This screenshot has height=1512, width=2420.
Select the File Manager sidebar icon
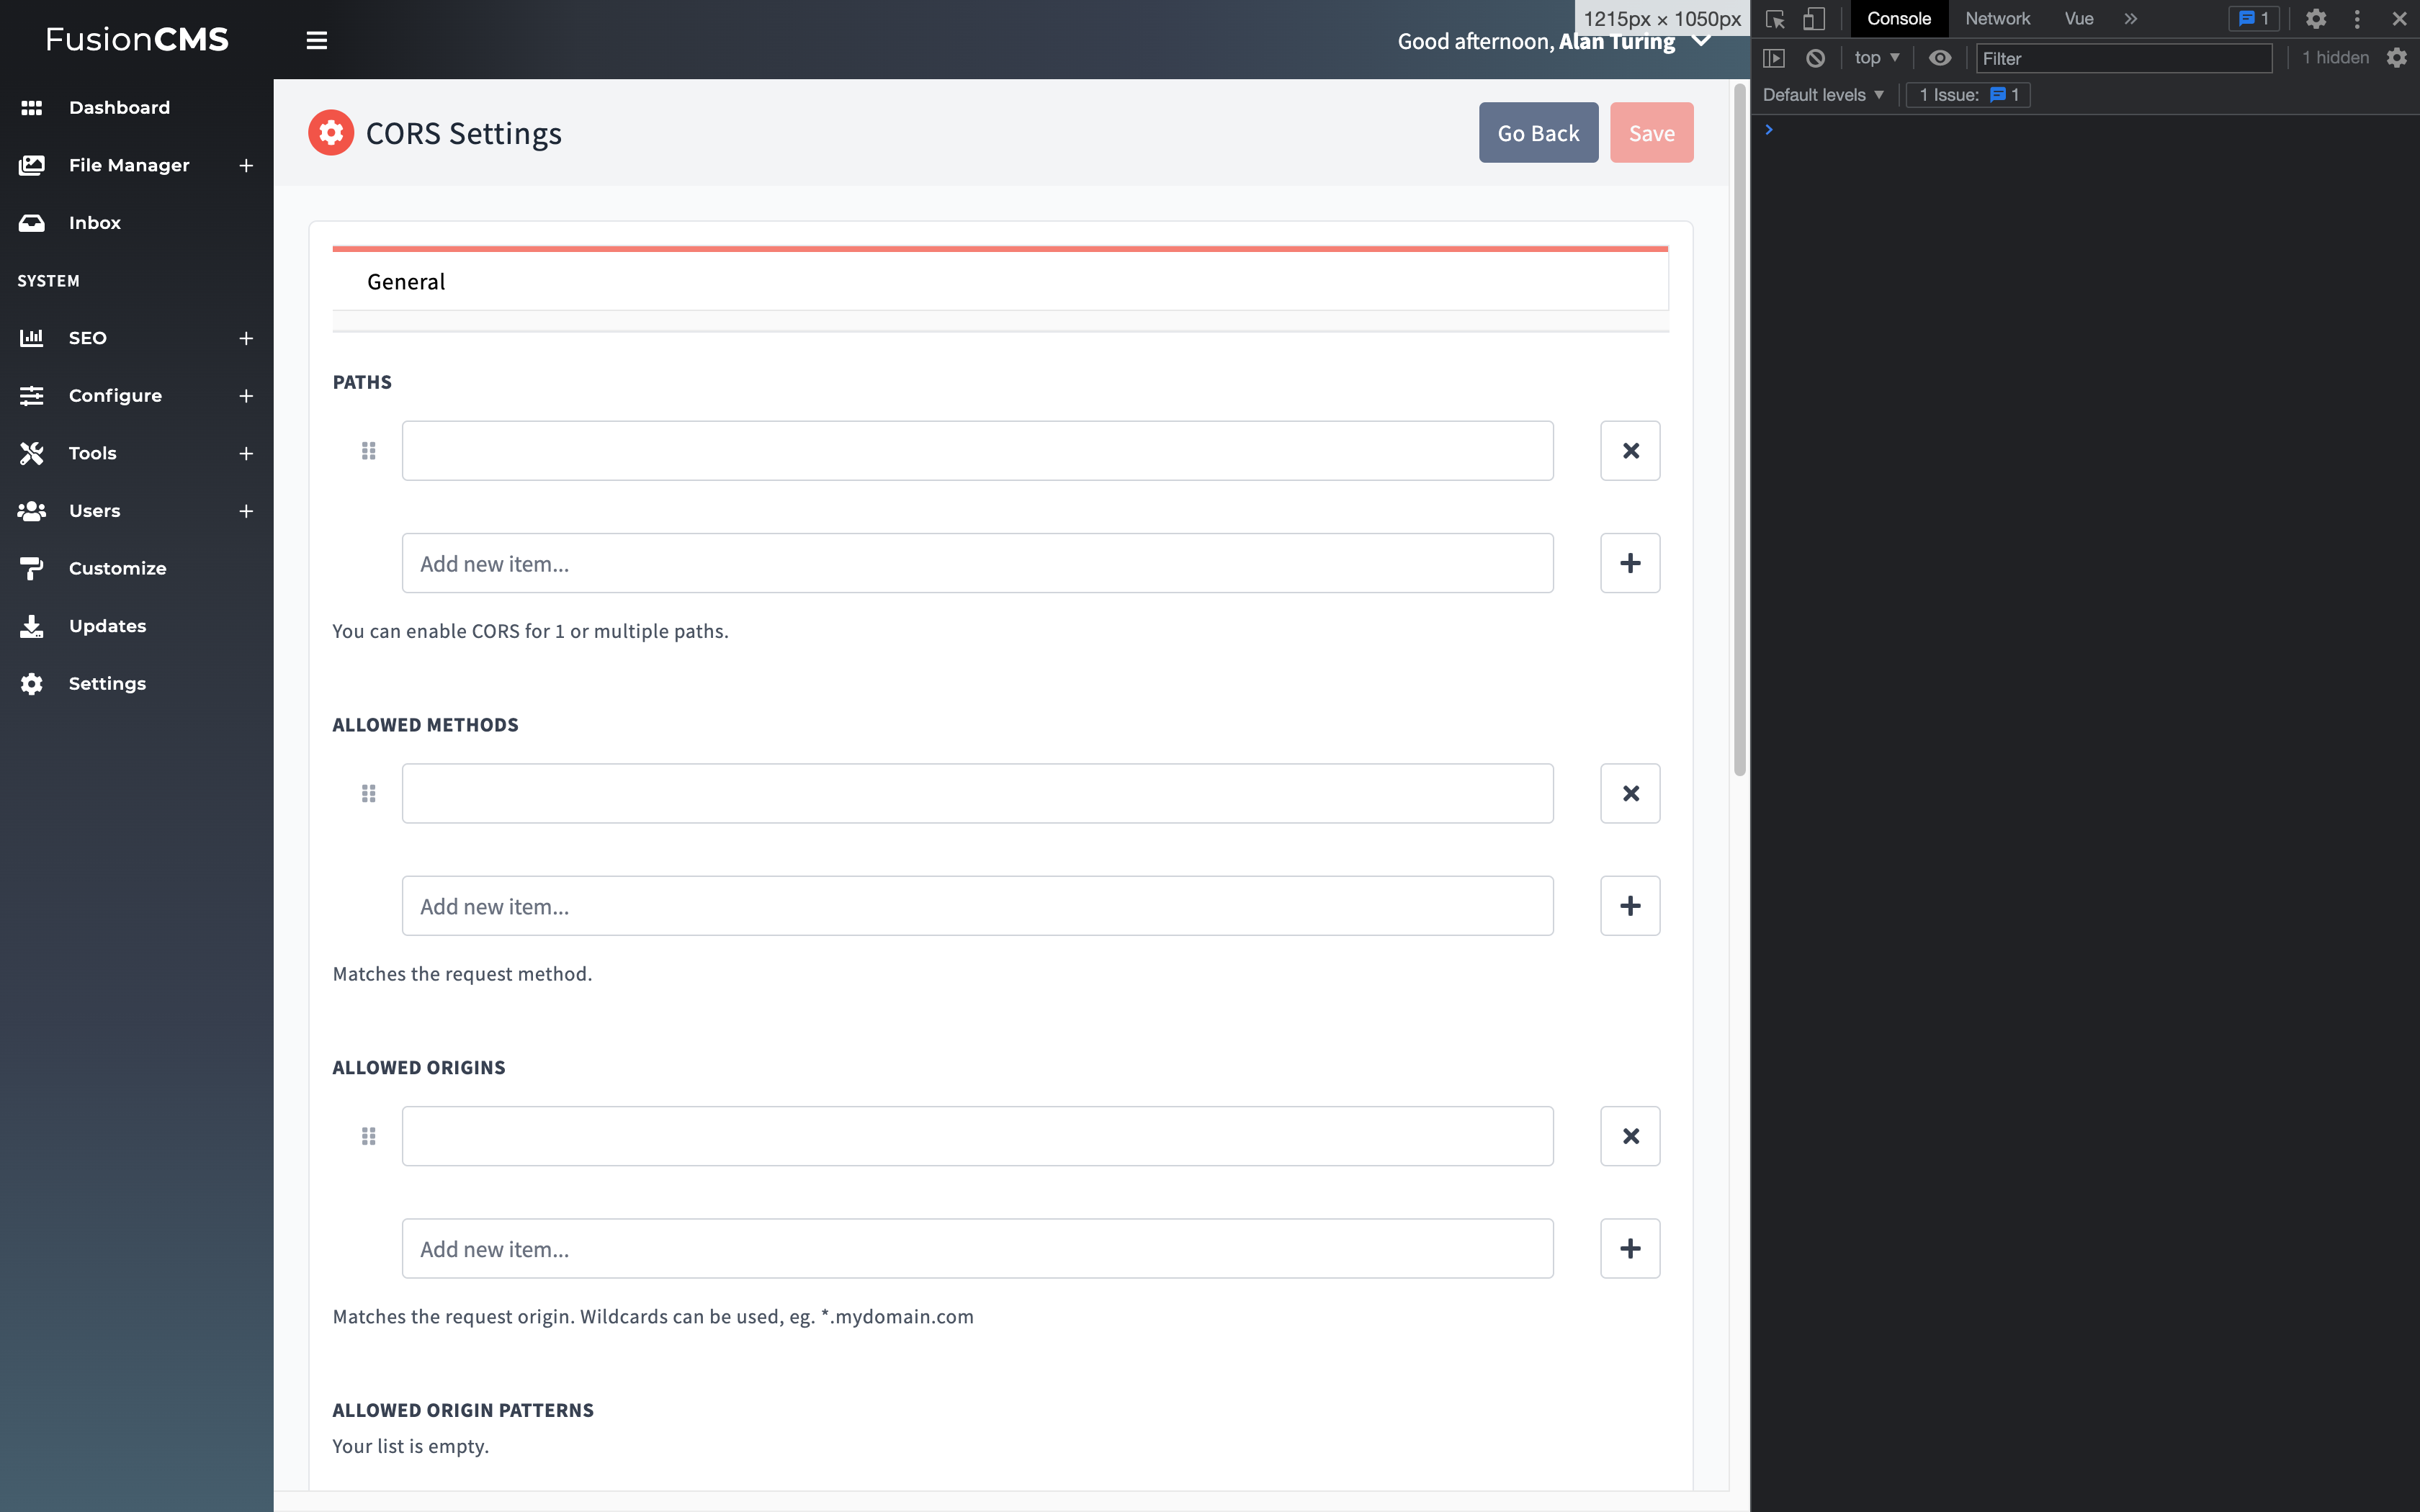(31, 165)
